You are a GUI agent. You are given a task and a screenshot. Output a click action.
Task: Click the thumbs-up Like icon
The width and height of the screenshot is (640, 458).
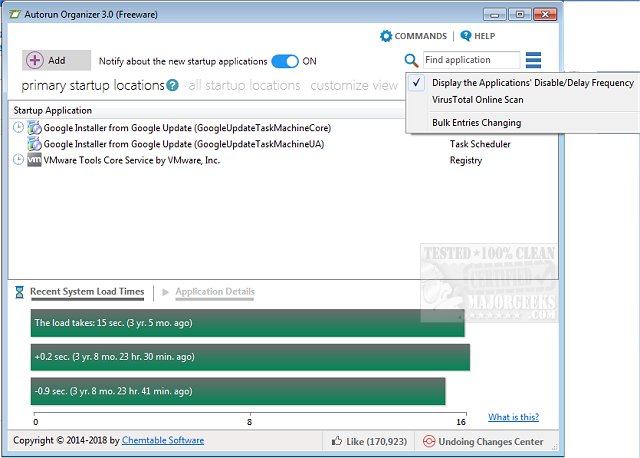pos(337,441)
